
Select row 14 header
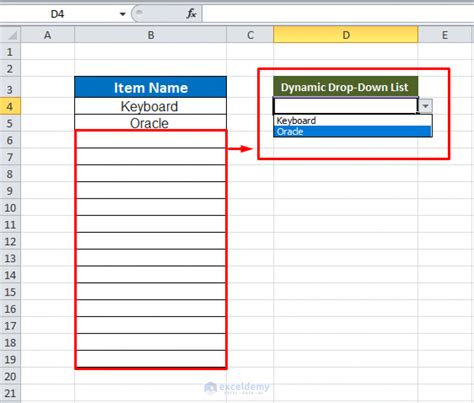pos(10,275)
